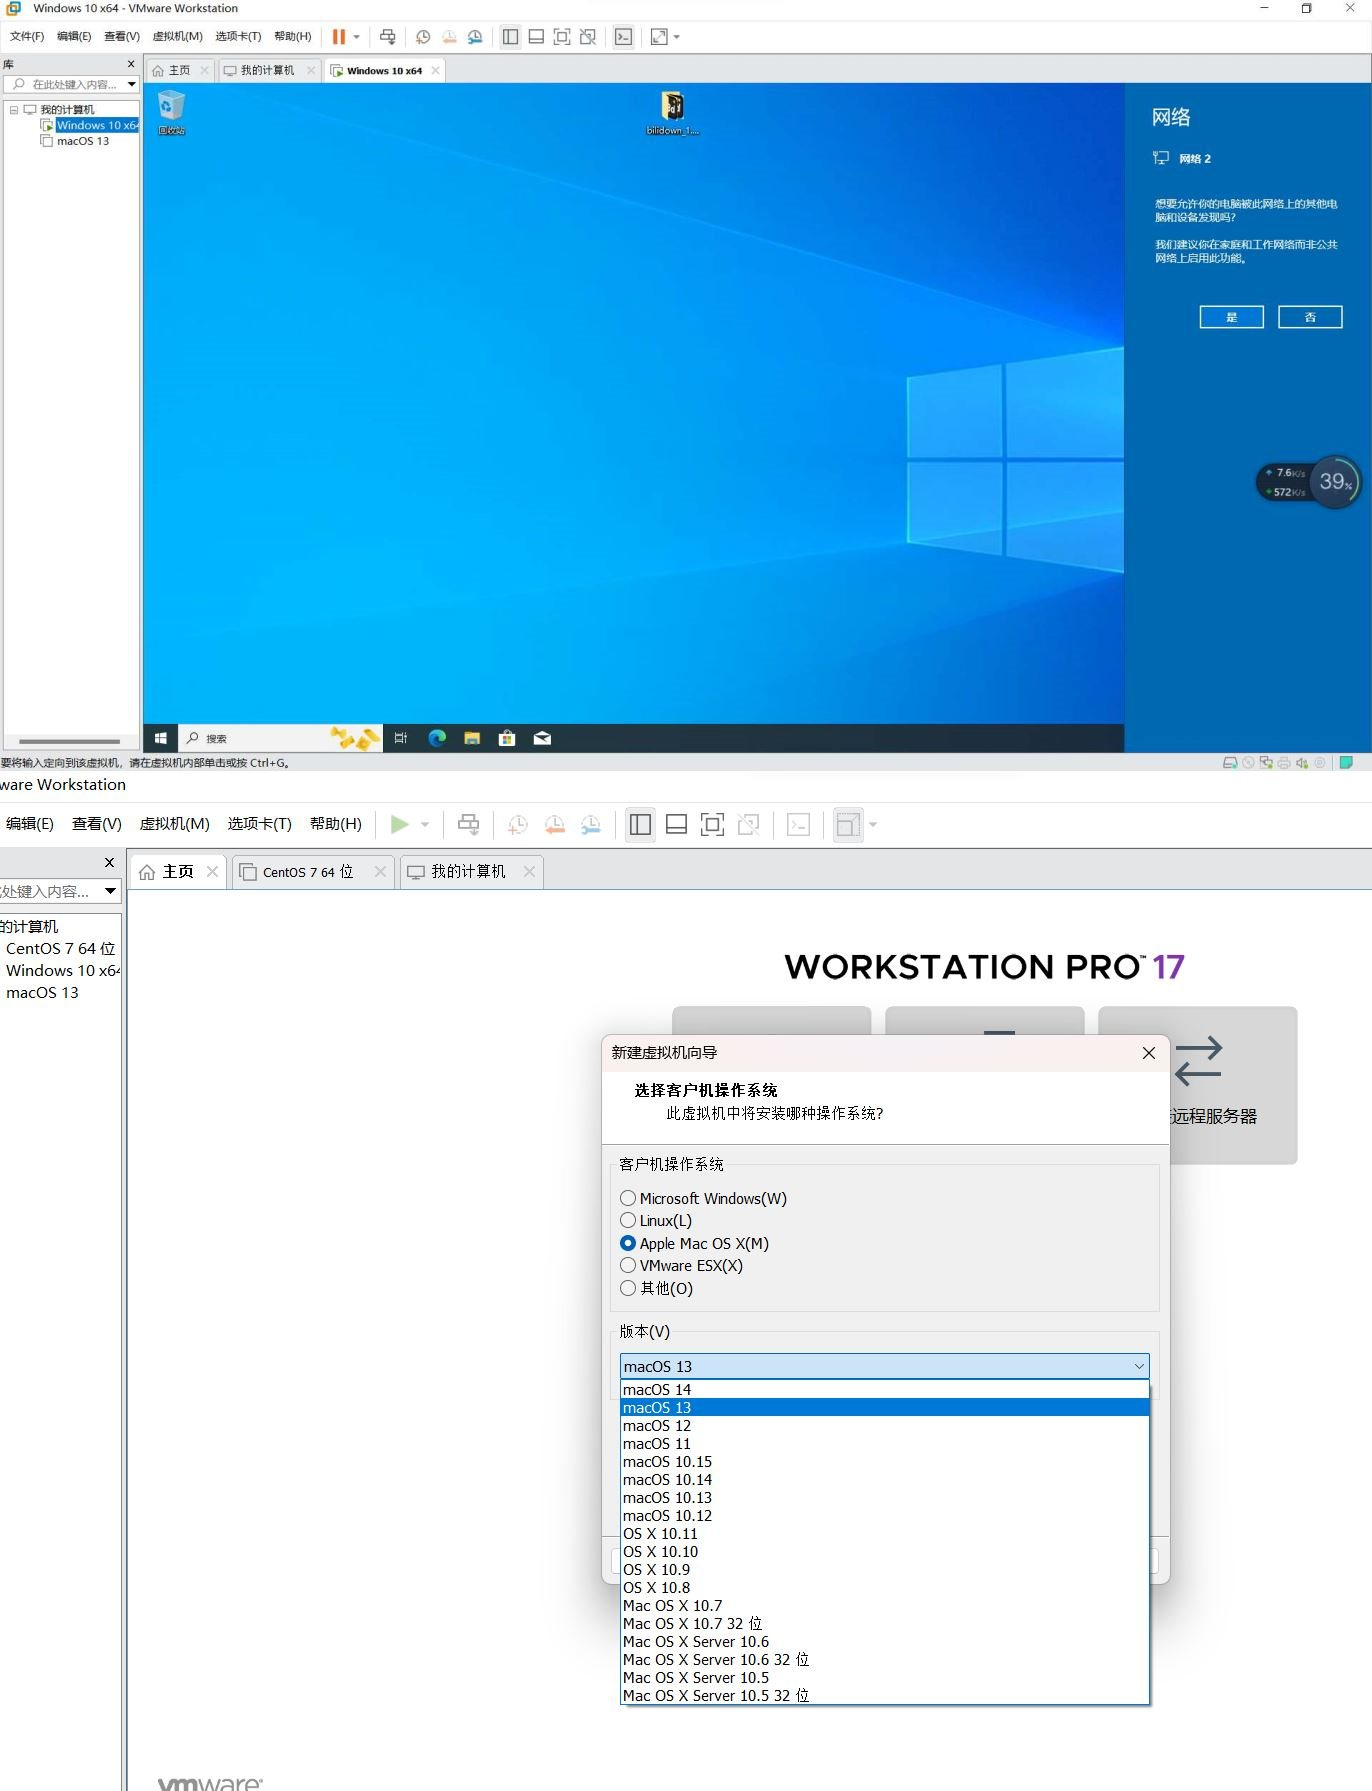This screenshot has height=1791, width=1372.
Task: Select the Linux(L) radio button
Action: click(x=628, y=1220)
